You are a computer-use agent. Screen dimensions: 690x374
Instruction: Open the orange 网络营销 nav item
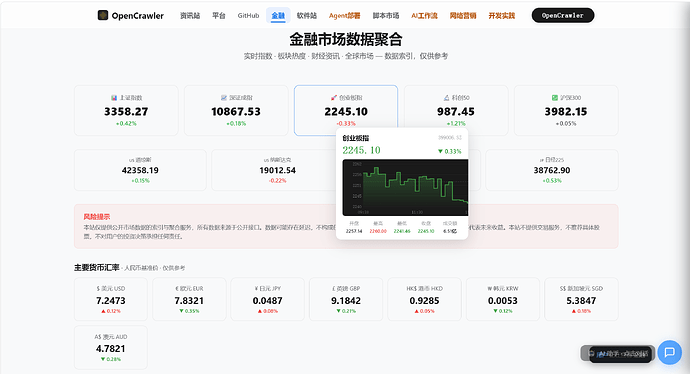pyautogui.click(x=463, y=15)
